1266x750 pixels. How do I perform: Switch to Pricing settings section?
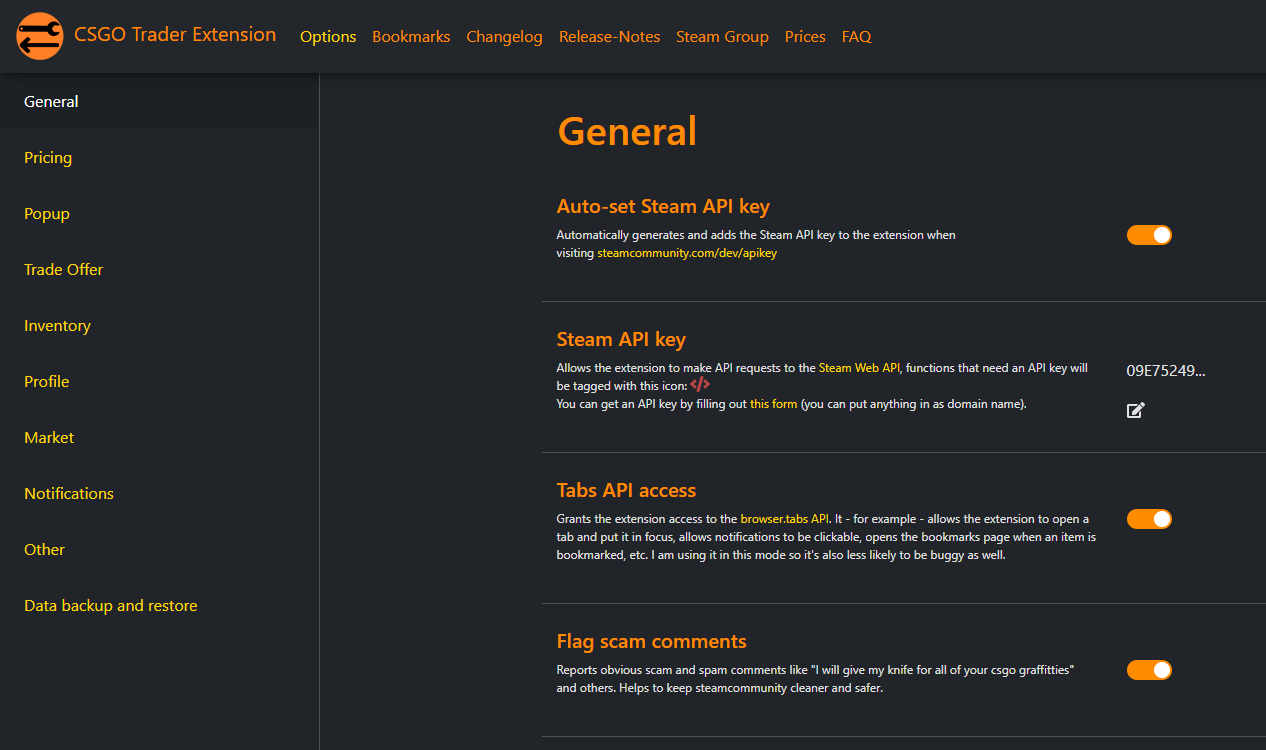(x=159, y=158)
